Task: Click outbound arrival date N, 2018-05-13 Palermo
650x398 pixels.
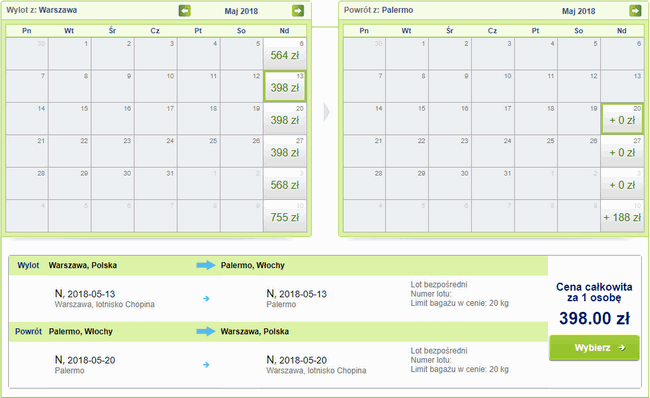Action: (296, 294)
